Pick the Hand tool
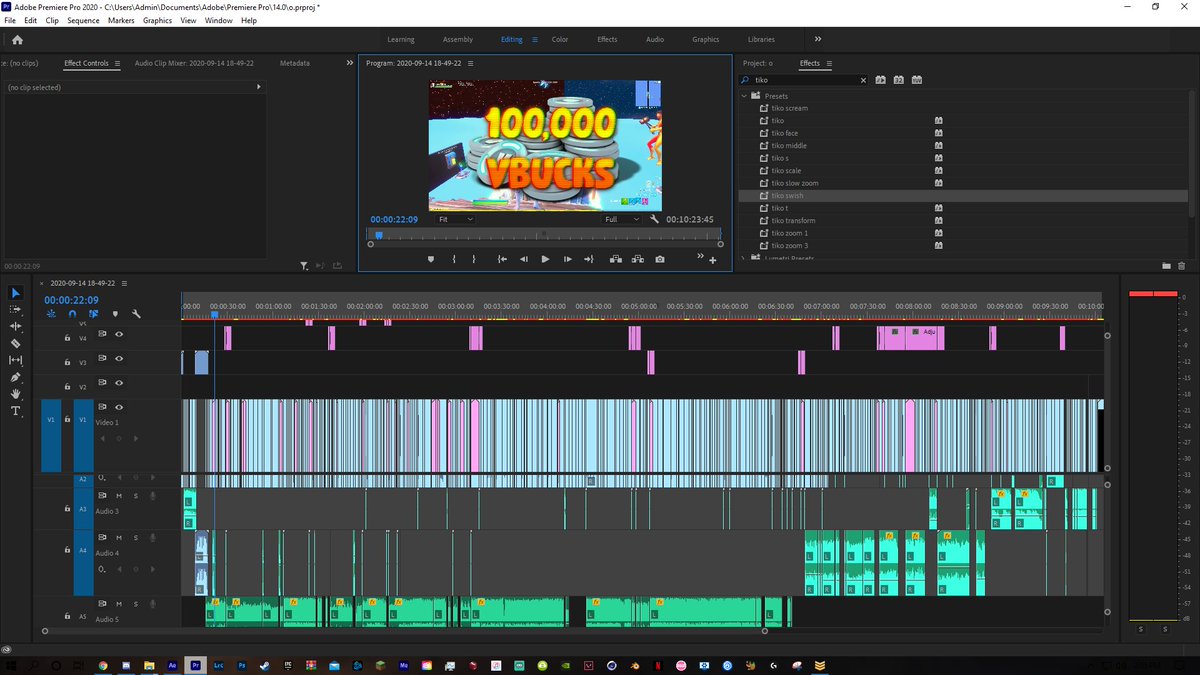The height and width of the screenshot is (675, 1200). coord(15,394)
